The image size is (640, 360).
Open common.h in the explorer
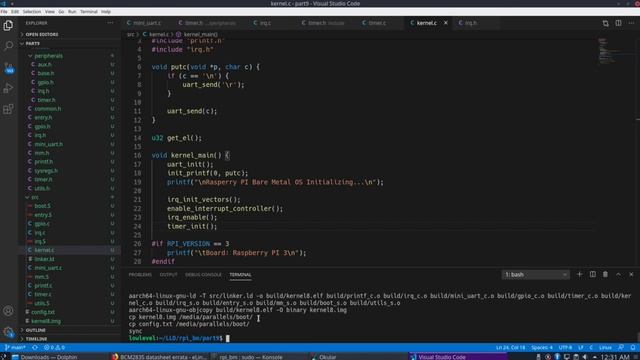48,109
